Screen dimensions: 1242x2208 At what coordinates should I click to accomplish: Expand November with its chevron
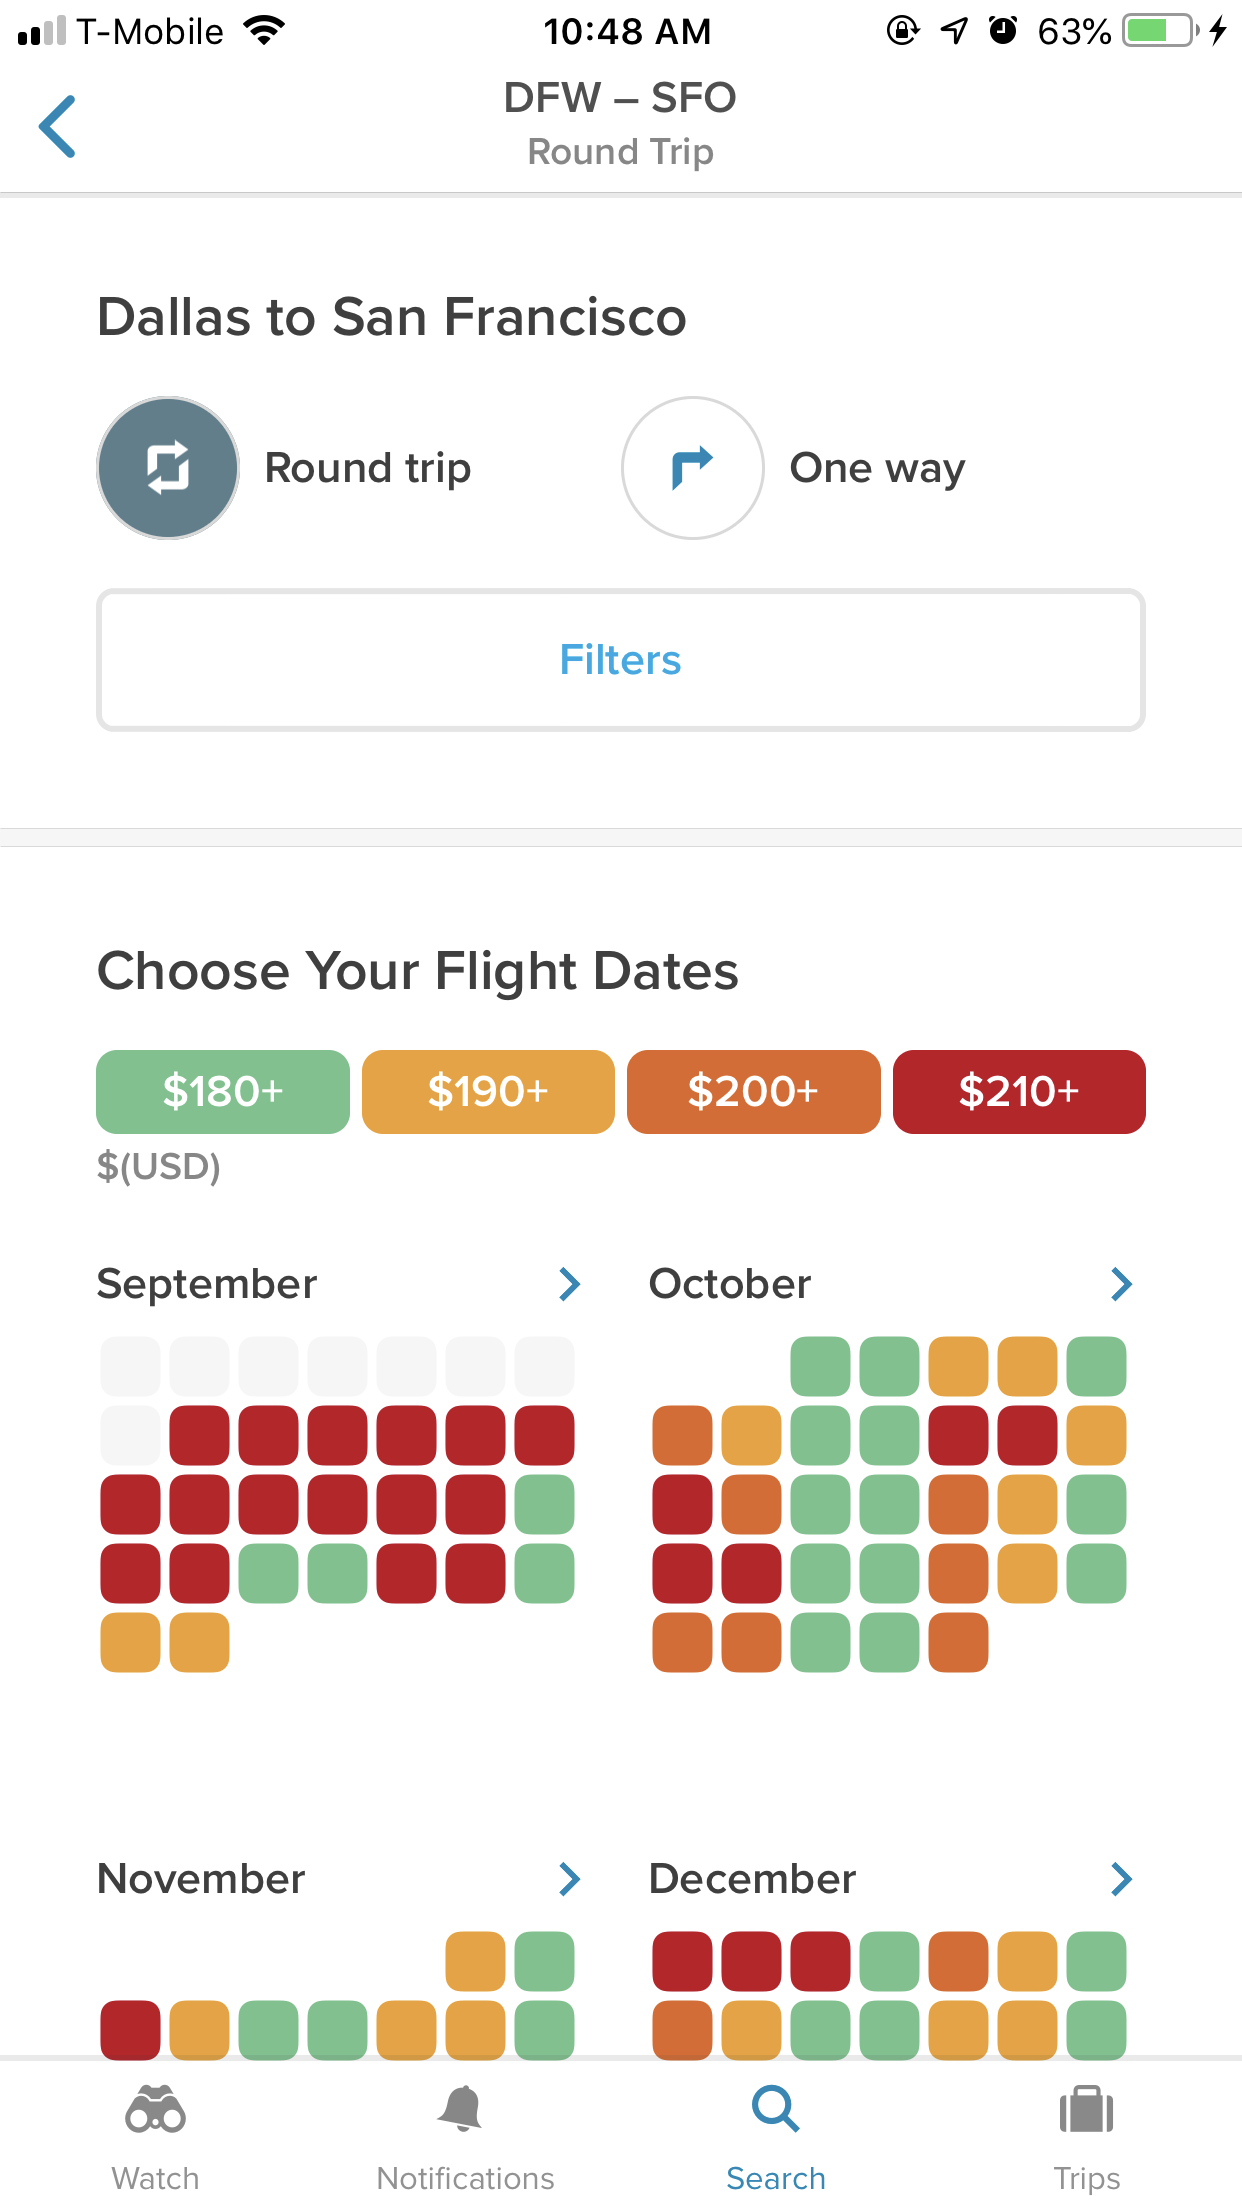pyautogui.click(x=569, y=1879)
